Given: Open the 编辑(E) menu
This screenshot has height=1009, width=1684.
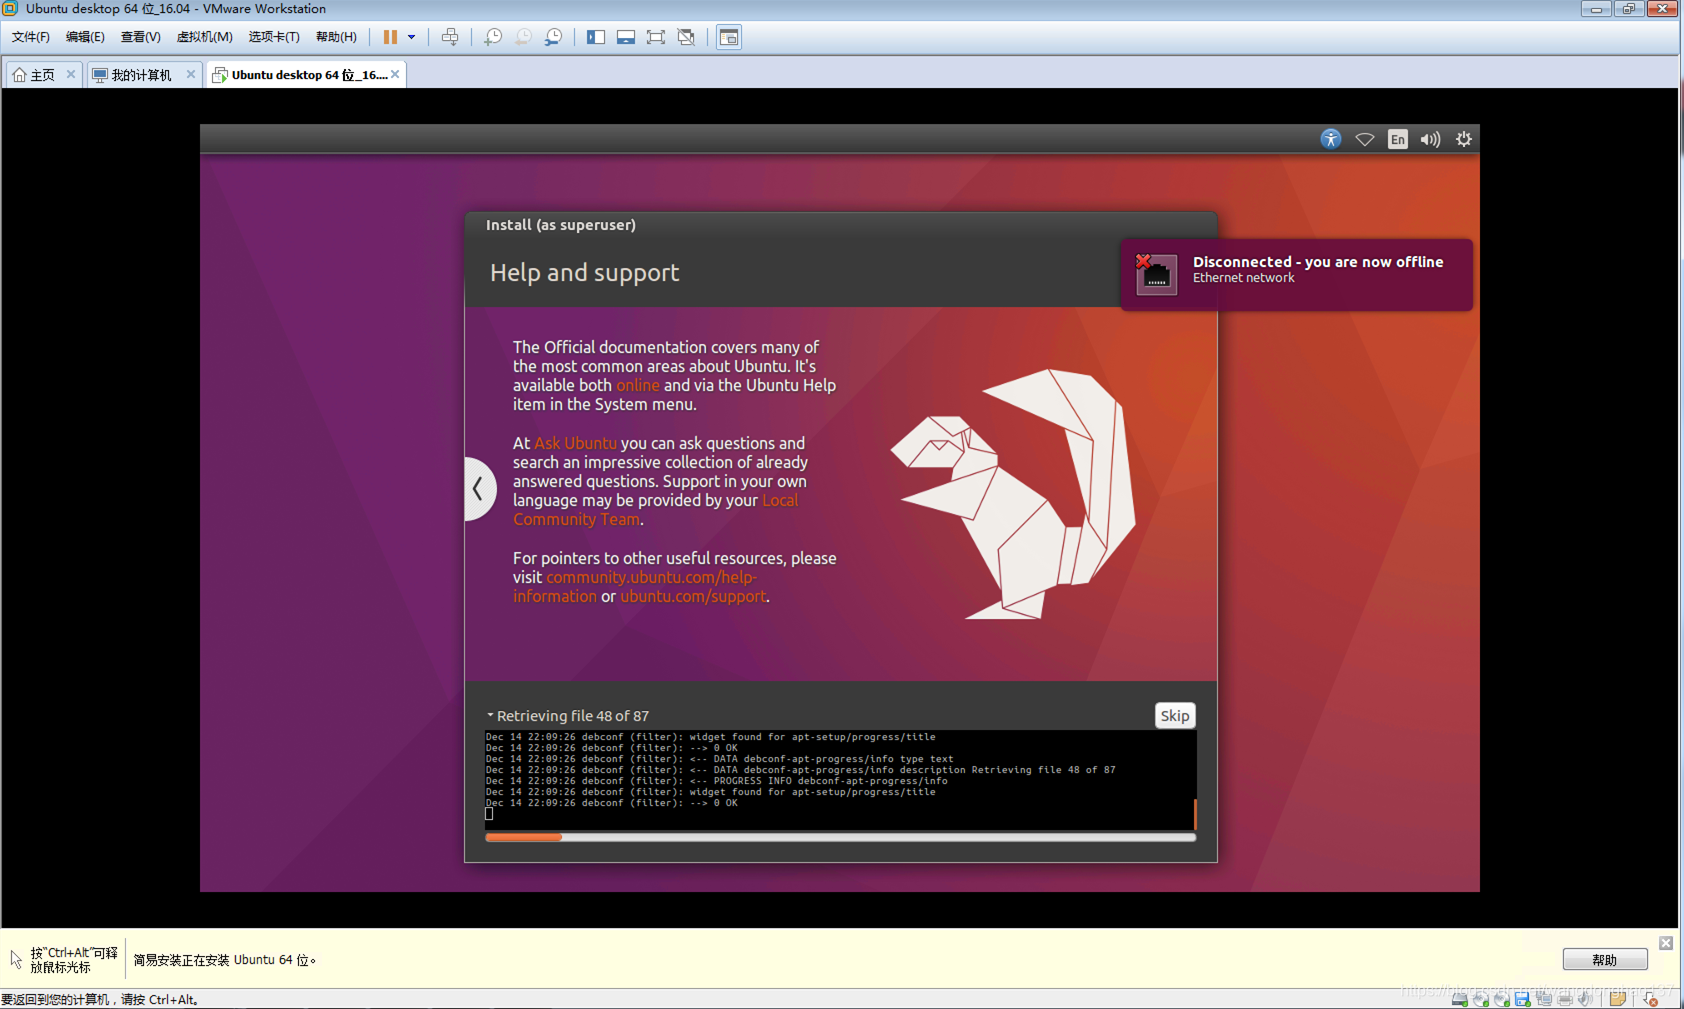Looking at the screenshot, I should 85,37.
